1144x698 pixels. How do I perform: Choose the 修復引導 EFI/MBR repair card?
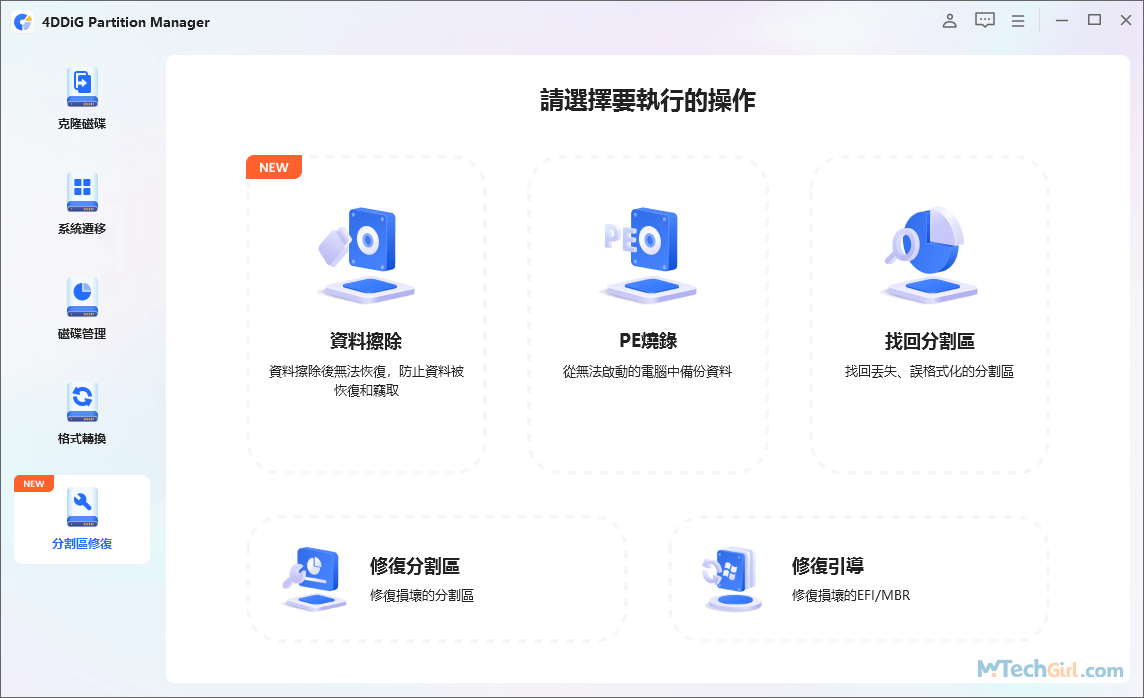pyautogui.click(x=857, y=578)
